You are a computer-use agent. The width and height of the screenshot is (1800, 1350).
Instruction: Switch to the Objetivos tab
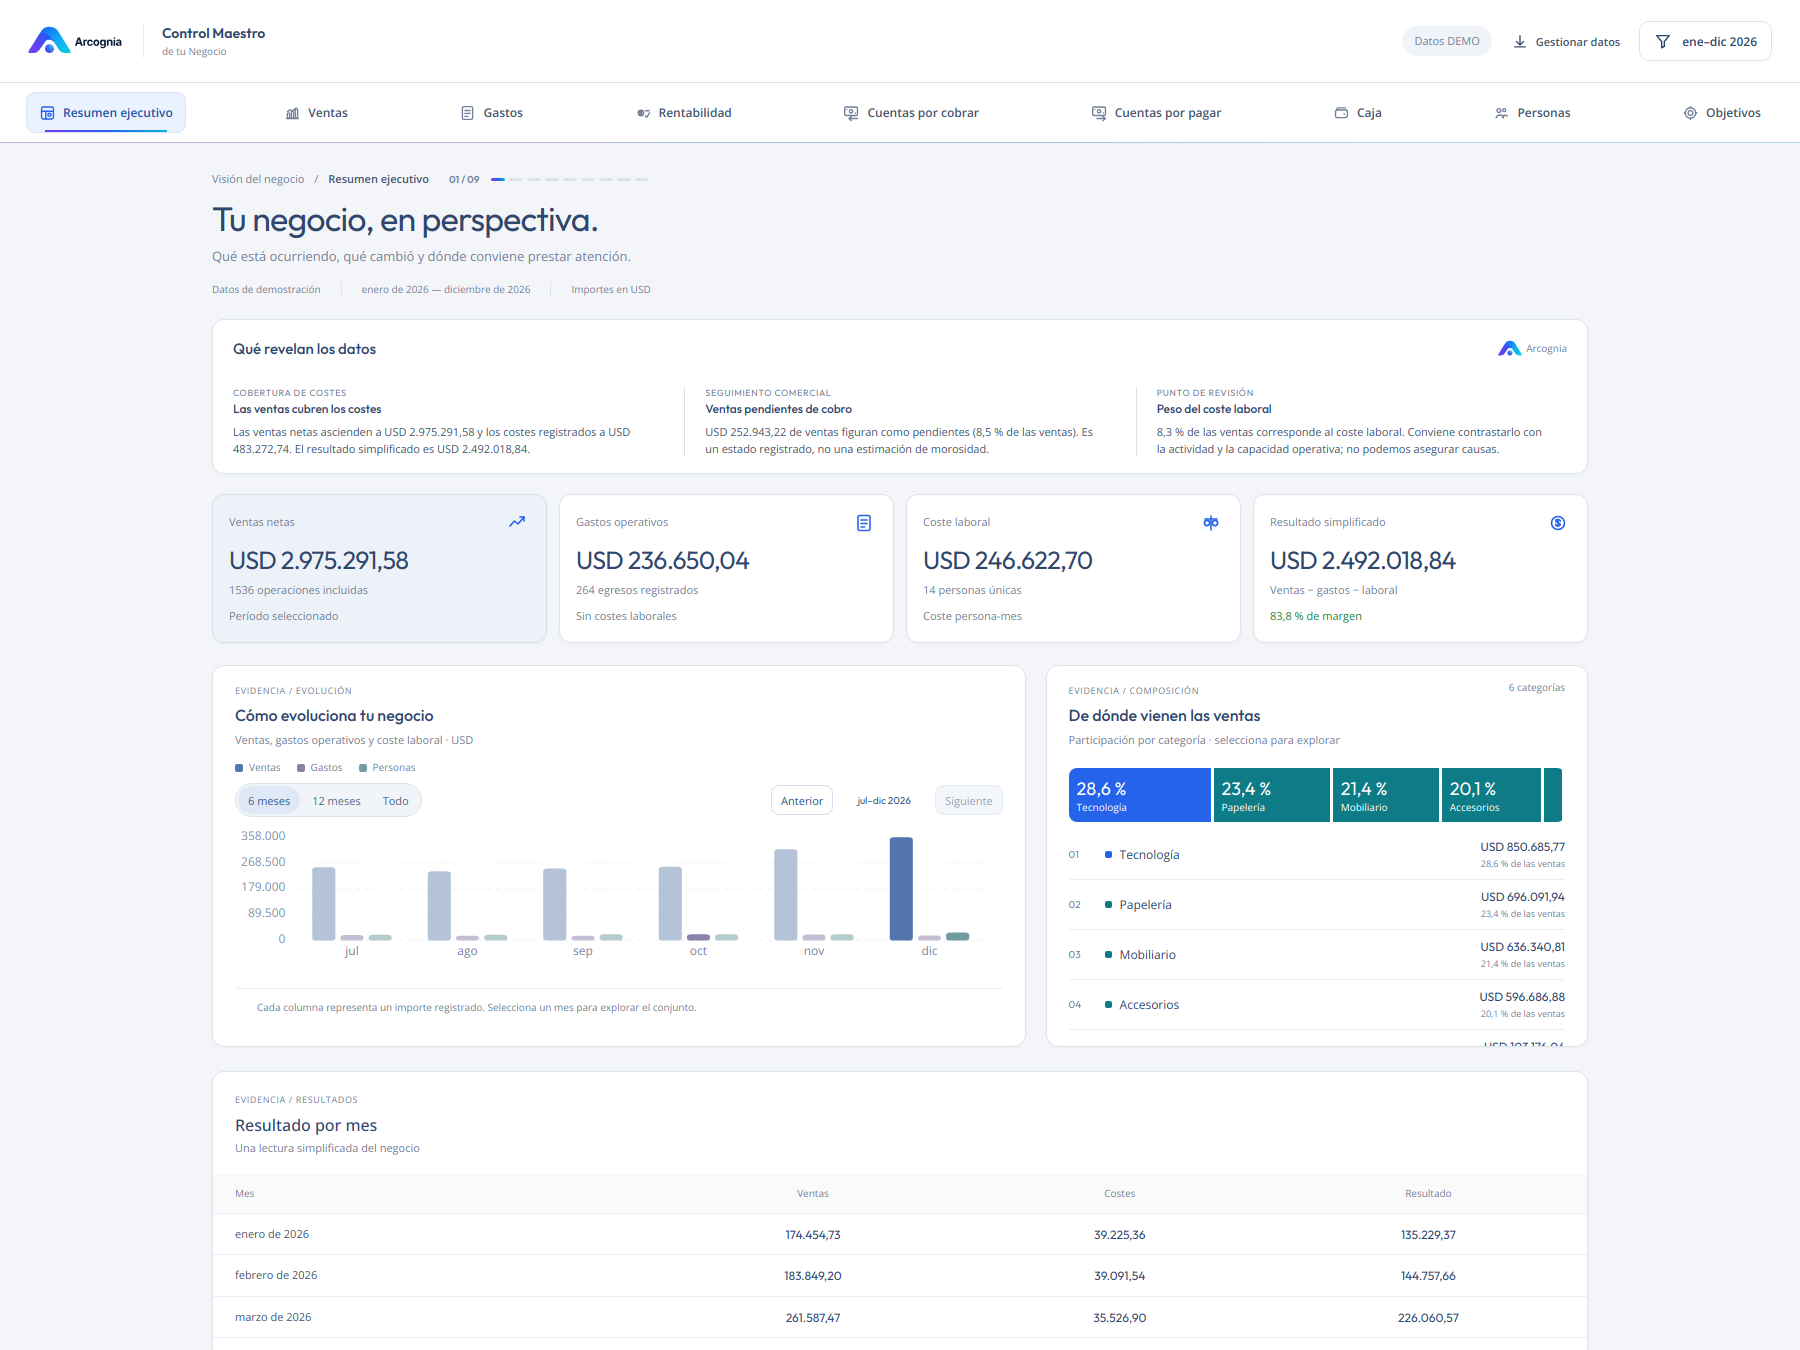(x=1722, y=113)
